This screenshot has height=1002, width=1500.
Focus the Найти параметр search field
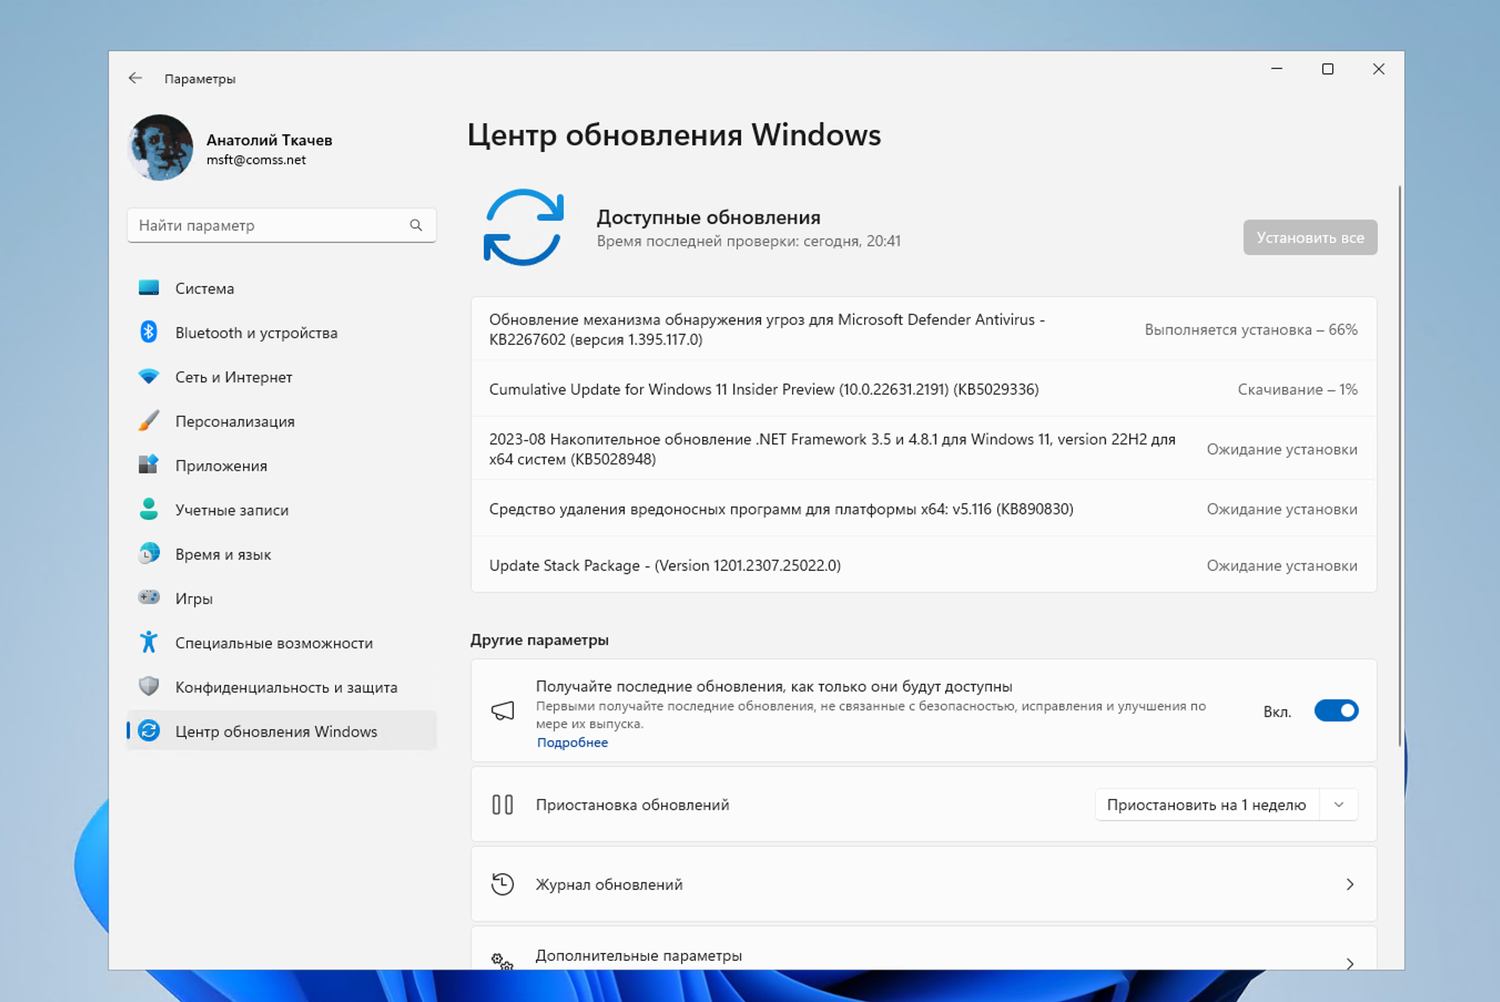tap(282, 225)
